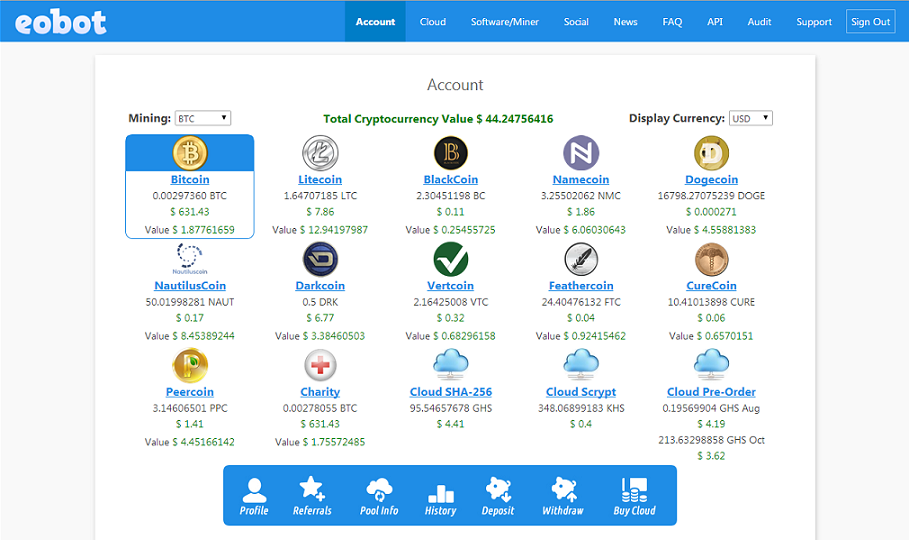Viewport: 909px width, 540px height.
Task: Click the Namecoin coin icon
Action: tap(581, 153)
